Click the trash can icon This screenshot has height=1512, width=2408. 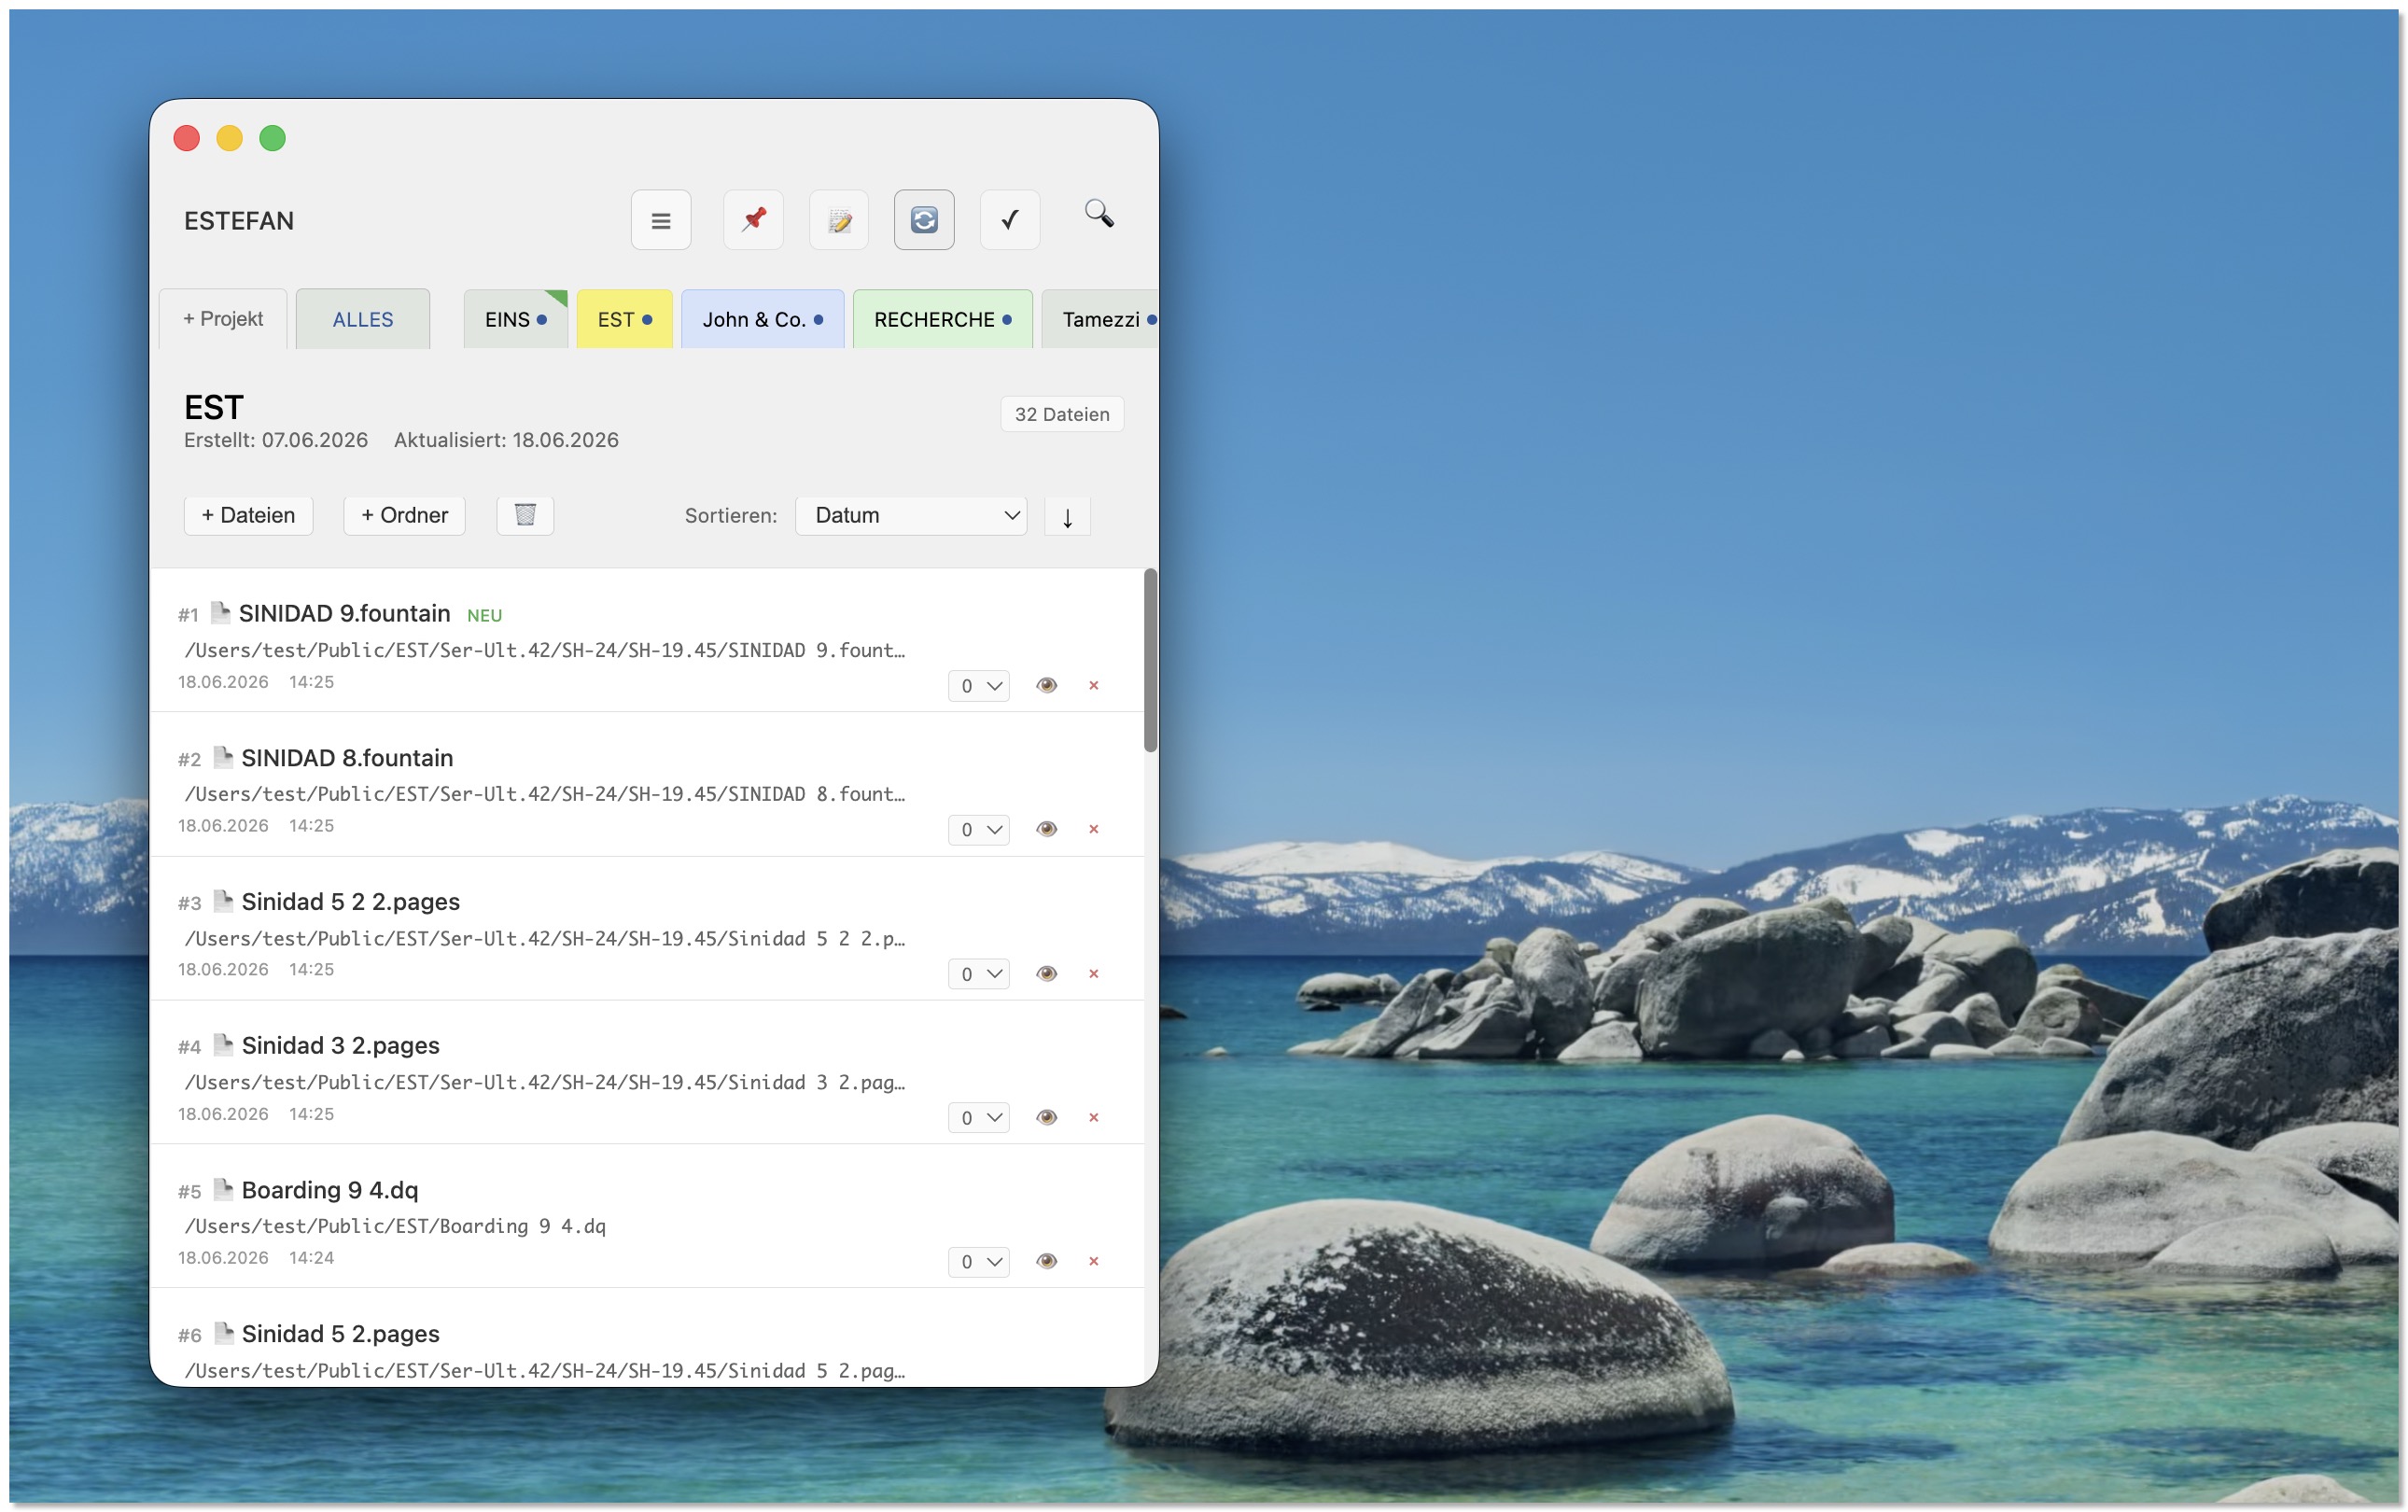click(x=525, y=515)
